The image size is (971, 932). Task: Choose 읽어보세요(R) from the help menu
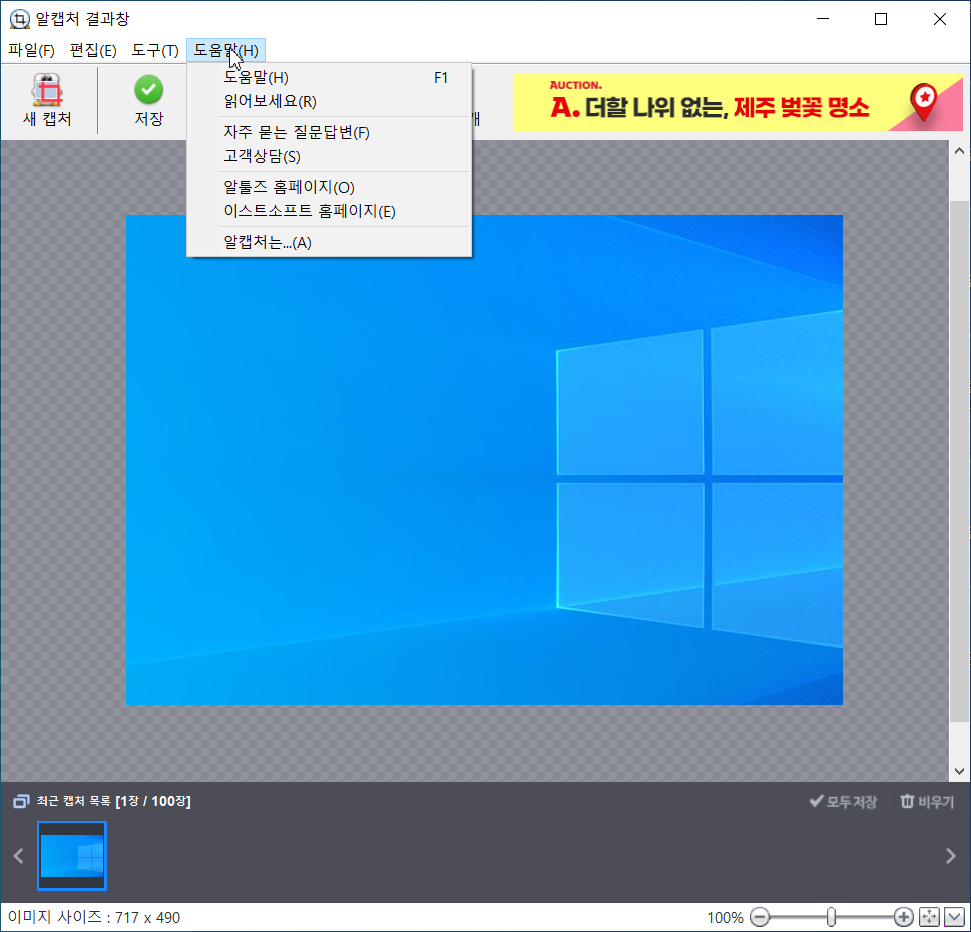click(329, 102)
